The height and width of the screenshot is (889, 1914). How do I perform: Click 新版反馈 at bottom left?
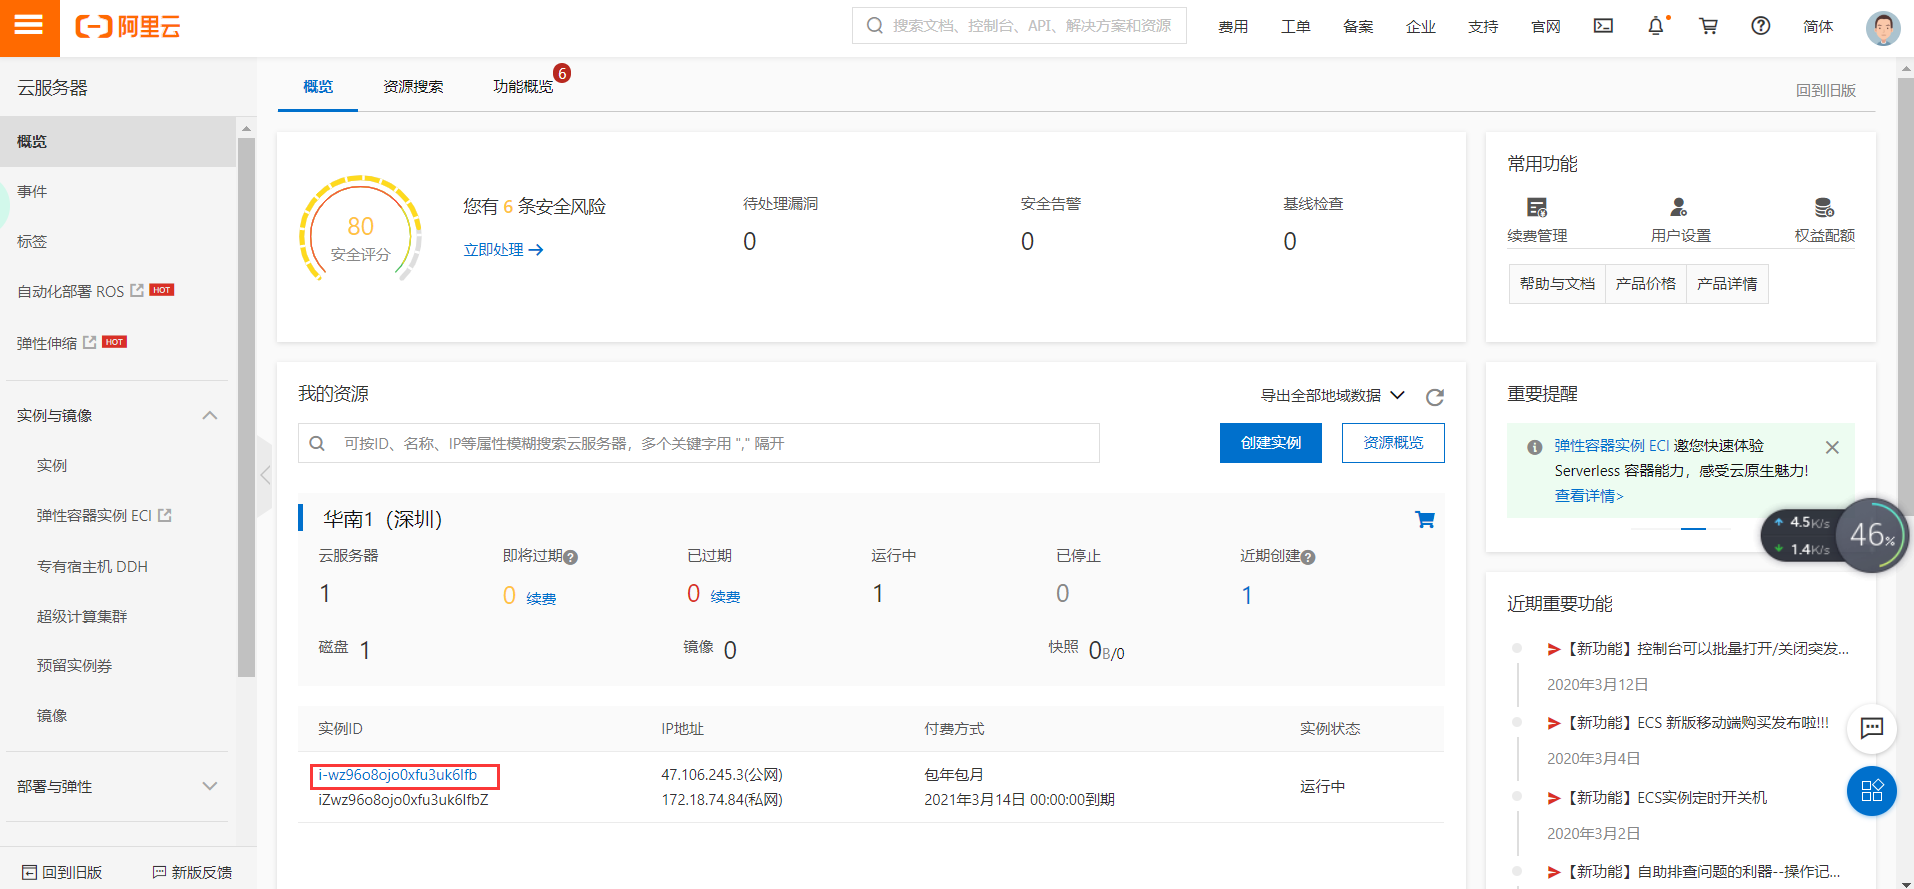[x=192, y=872]
